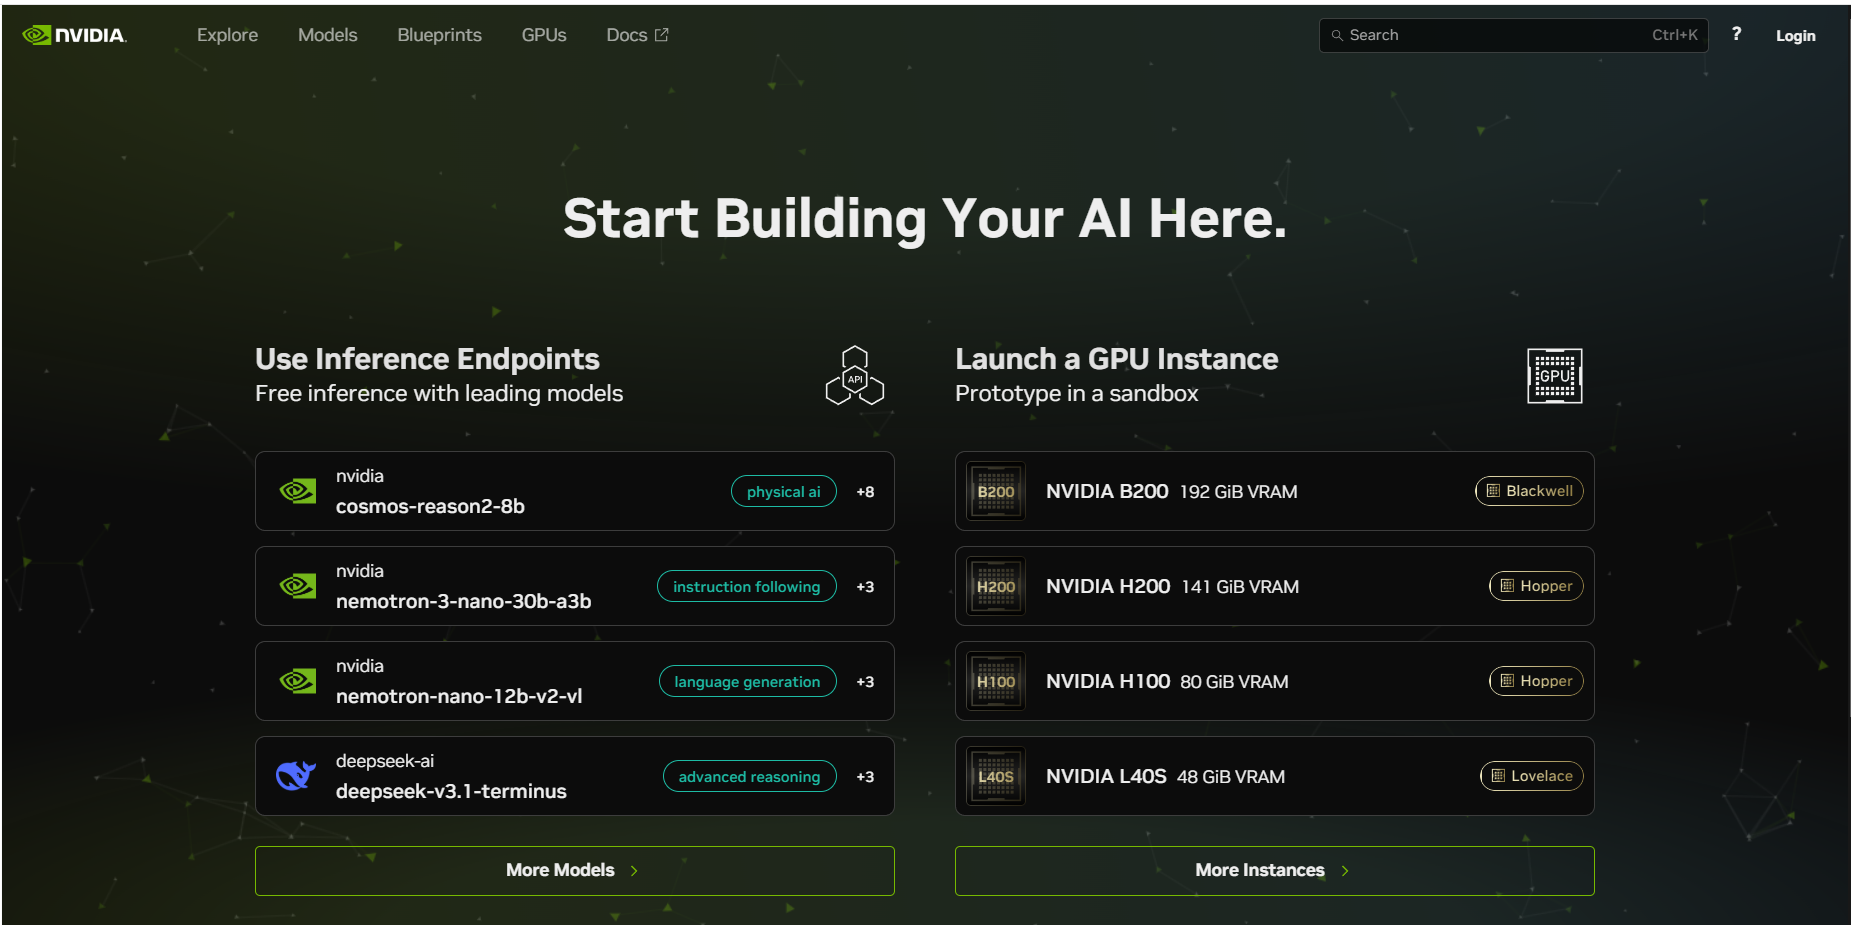Open the Models menu item
Screen dimensions: 1851x925
327,35
